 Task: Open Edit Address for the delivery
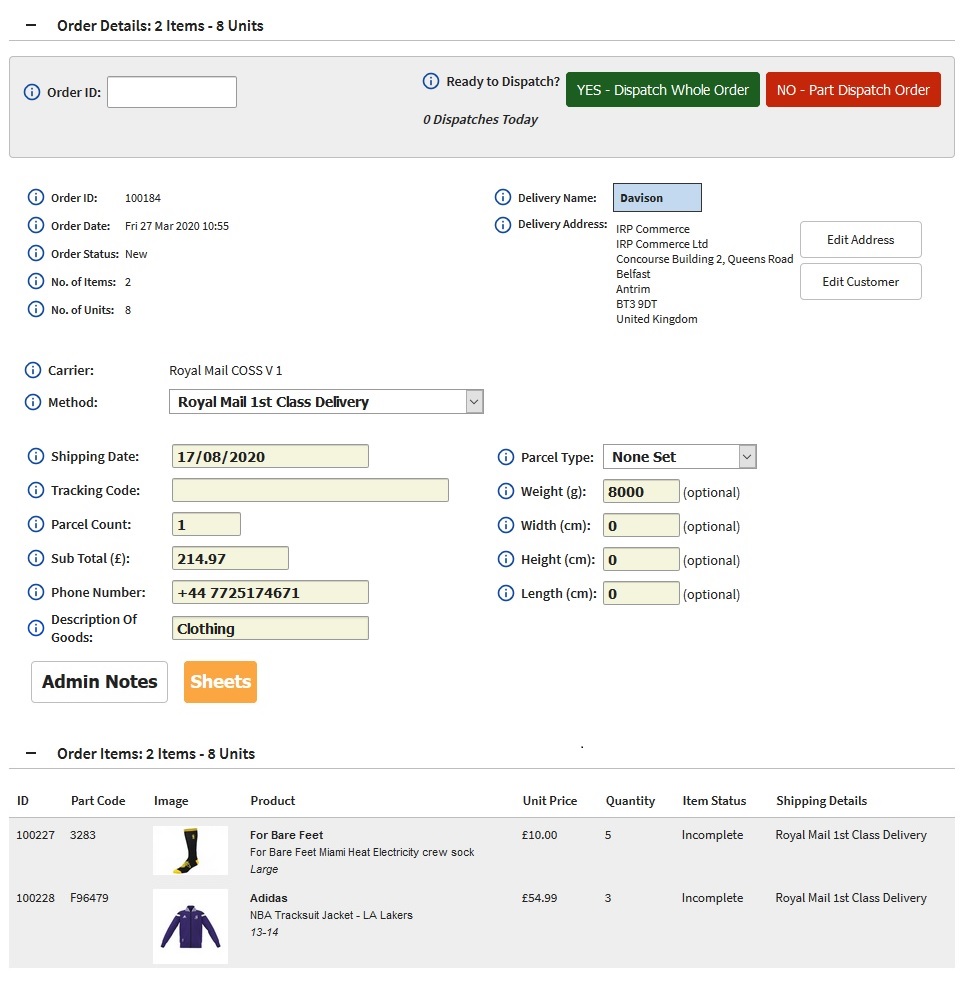(x=859, y=239)
